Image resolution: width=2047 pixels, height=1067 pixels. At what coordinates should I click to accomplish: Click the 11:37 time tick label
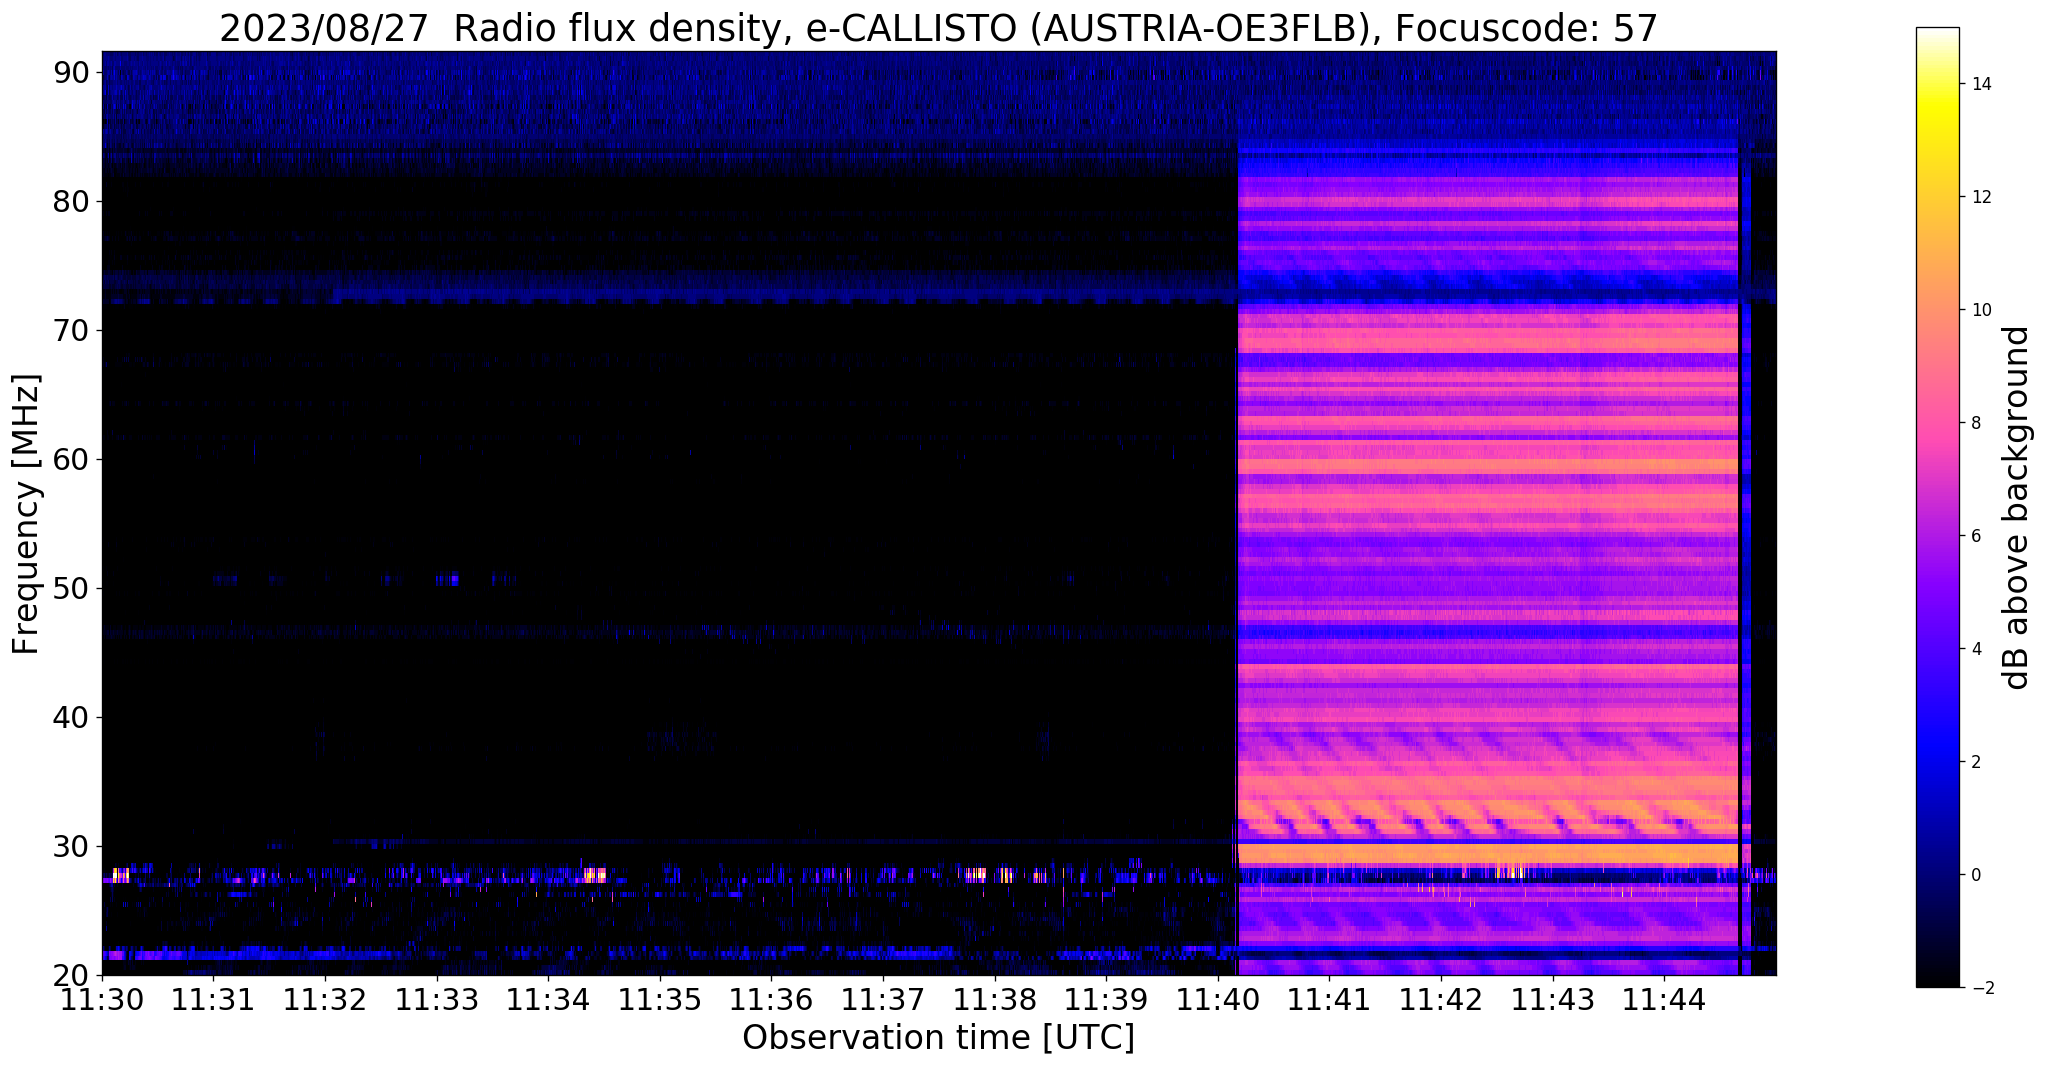pyautogui.click(x=883, y=999)
